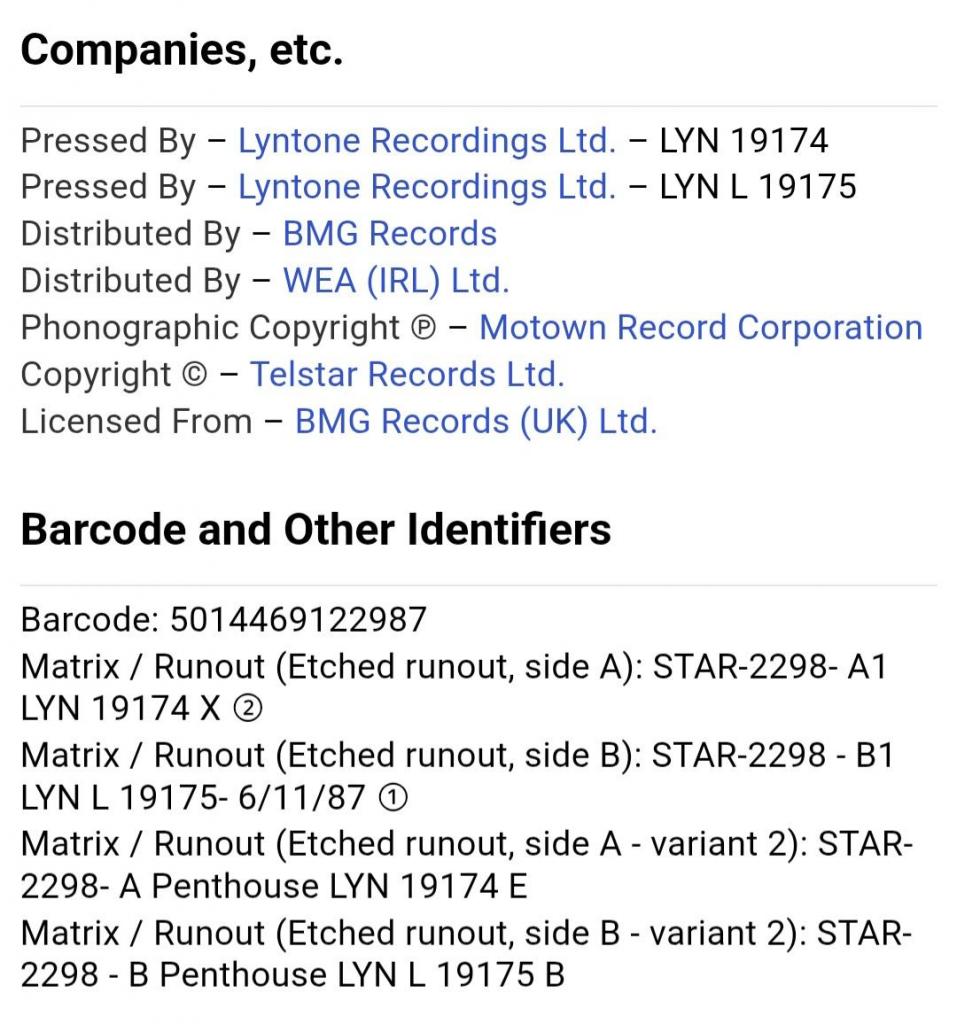Open Lyntone Recordings link beside LYN 19174

pos(426,141)
